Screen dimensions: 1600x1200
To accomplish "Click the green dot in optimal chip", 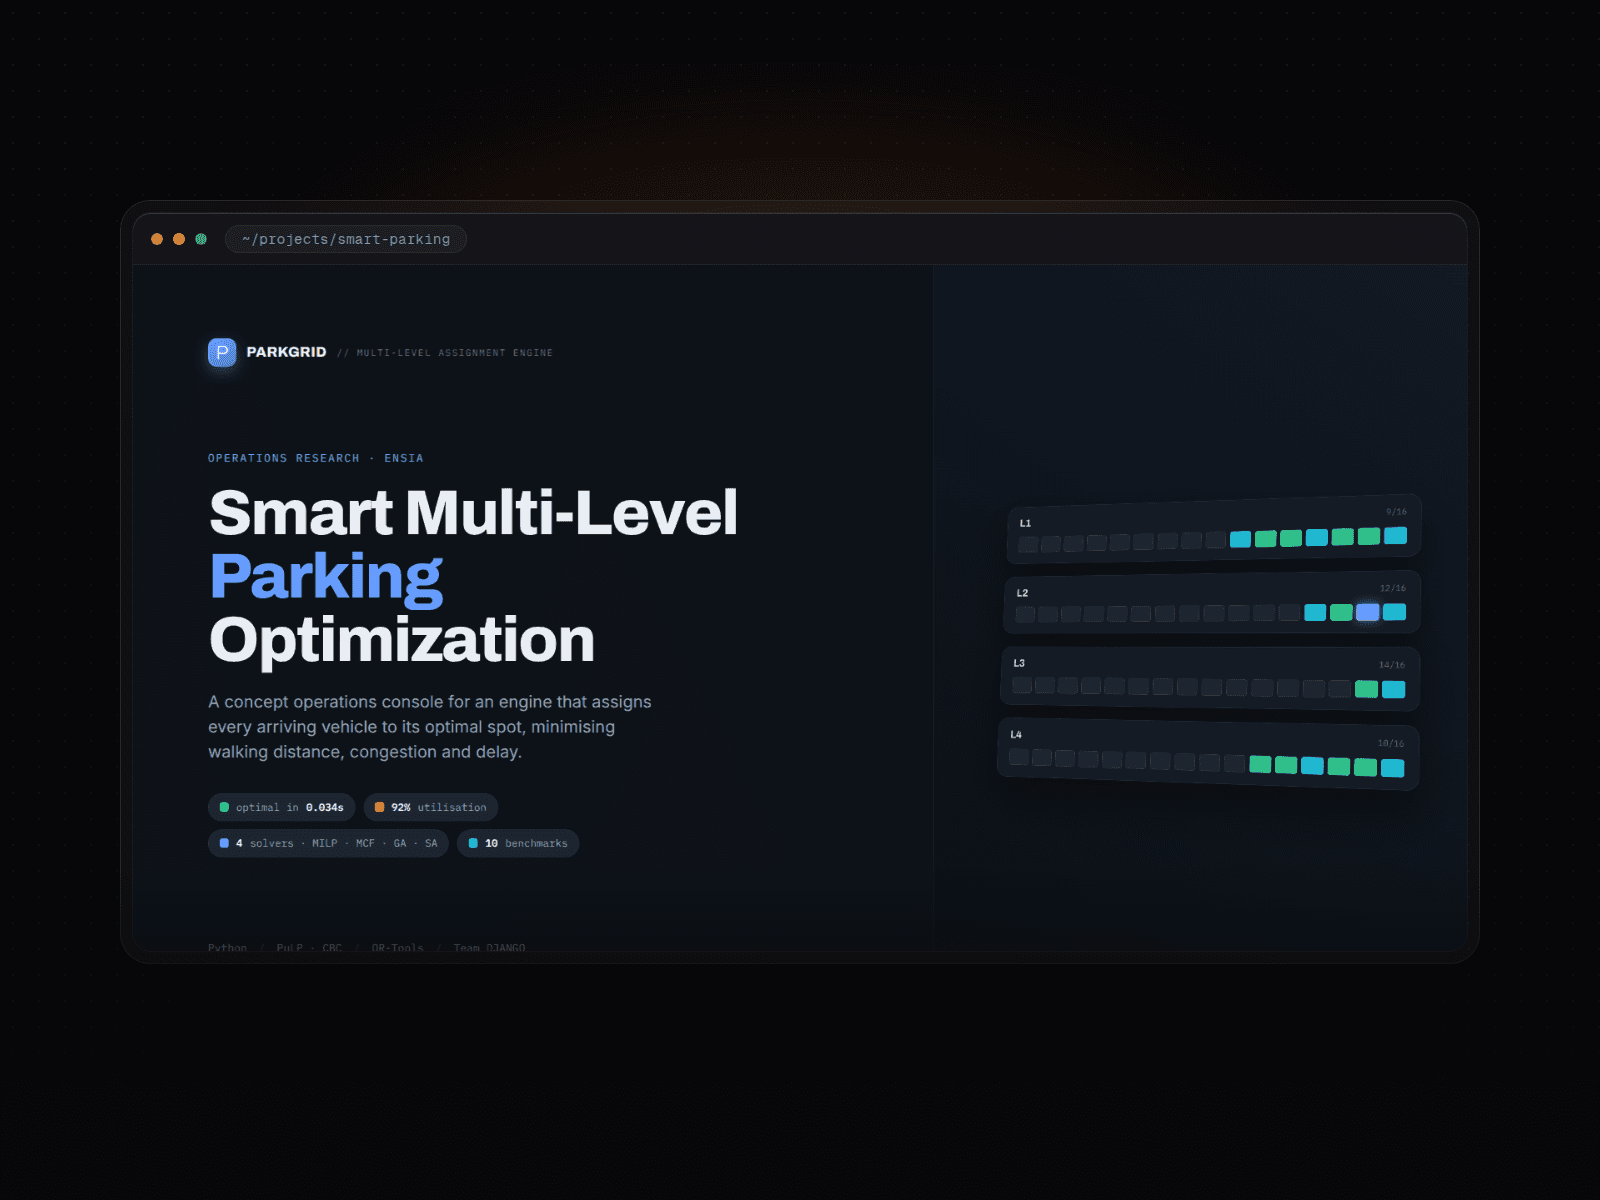I will tap(224, 807).
